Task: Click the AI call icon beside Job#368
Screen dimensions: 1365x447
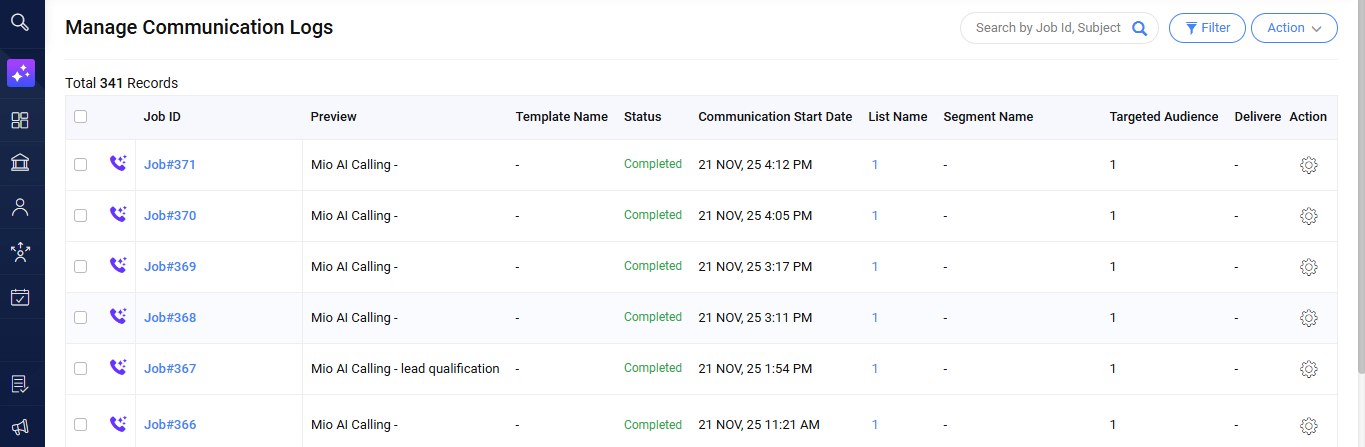Action: point(118,317)
